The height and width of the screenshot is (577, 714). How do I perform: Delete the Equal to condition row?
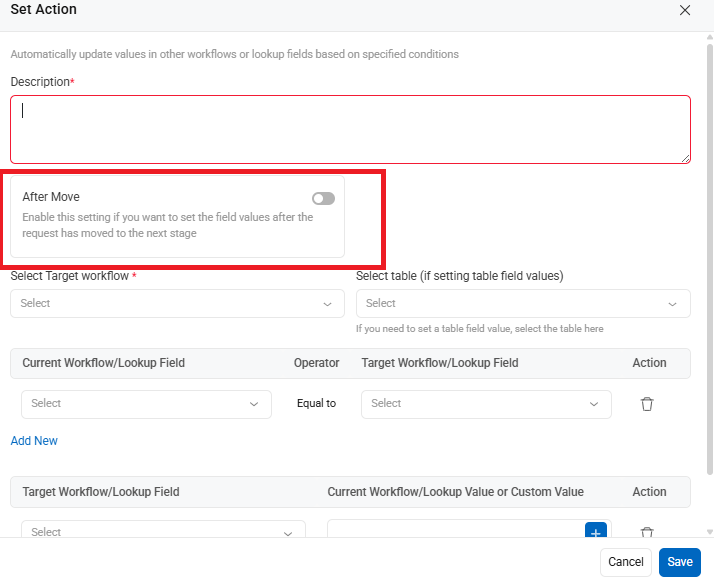click(647, 404)
